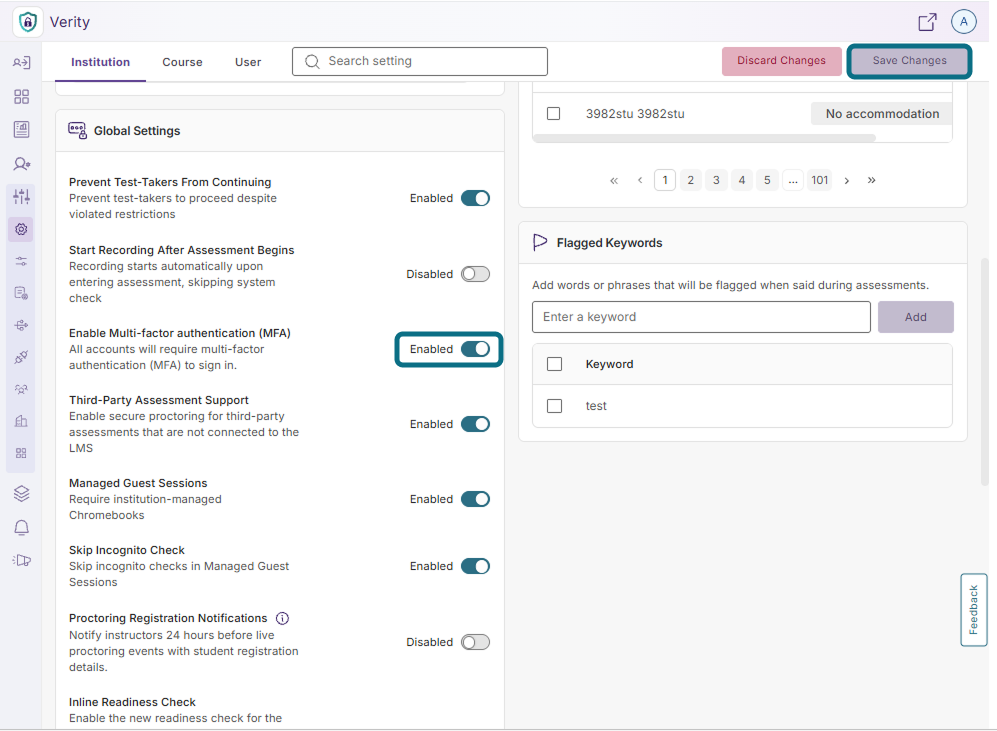Open the user with gear sidebar icon

point(21,164)
